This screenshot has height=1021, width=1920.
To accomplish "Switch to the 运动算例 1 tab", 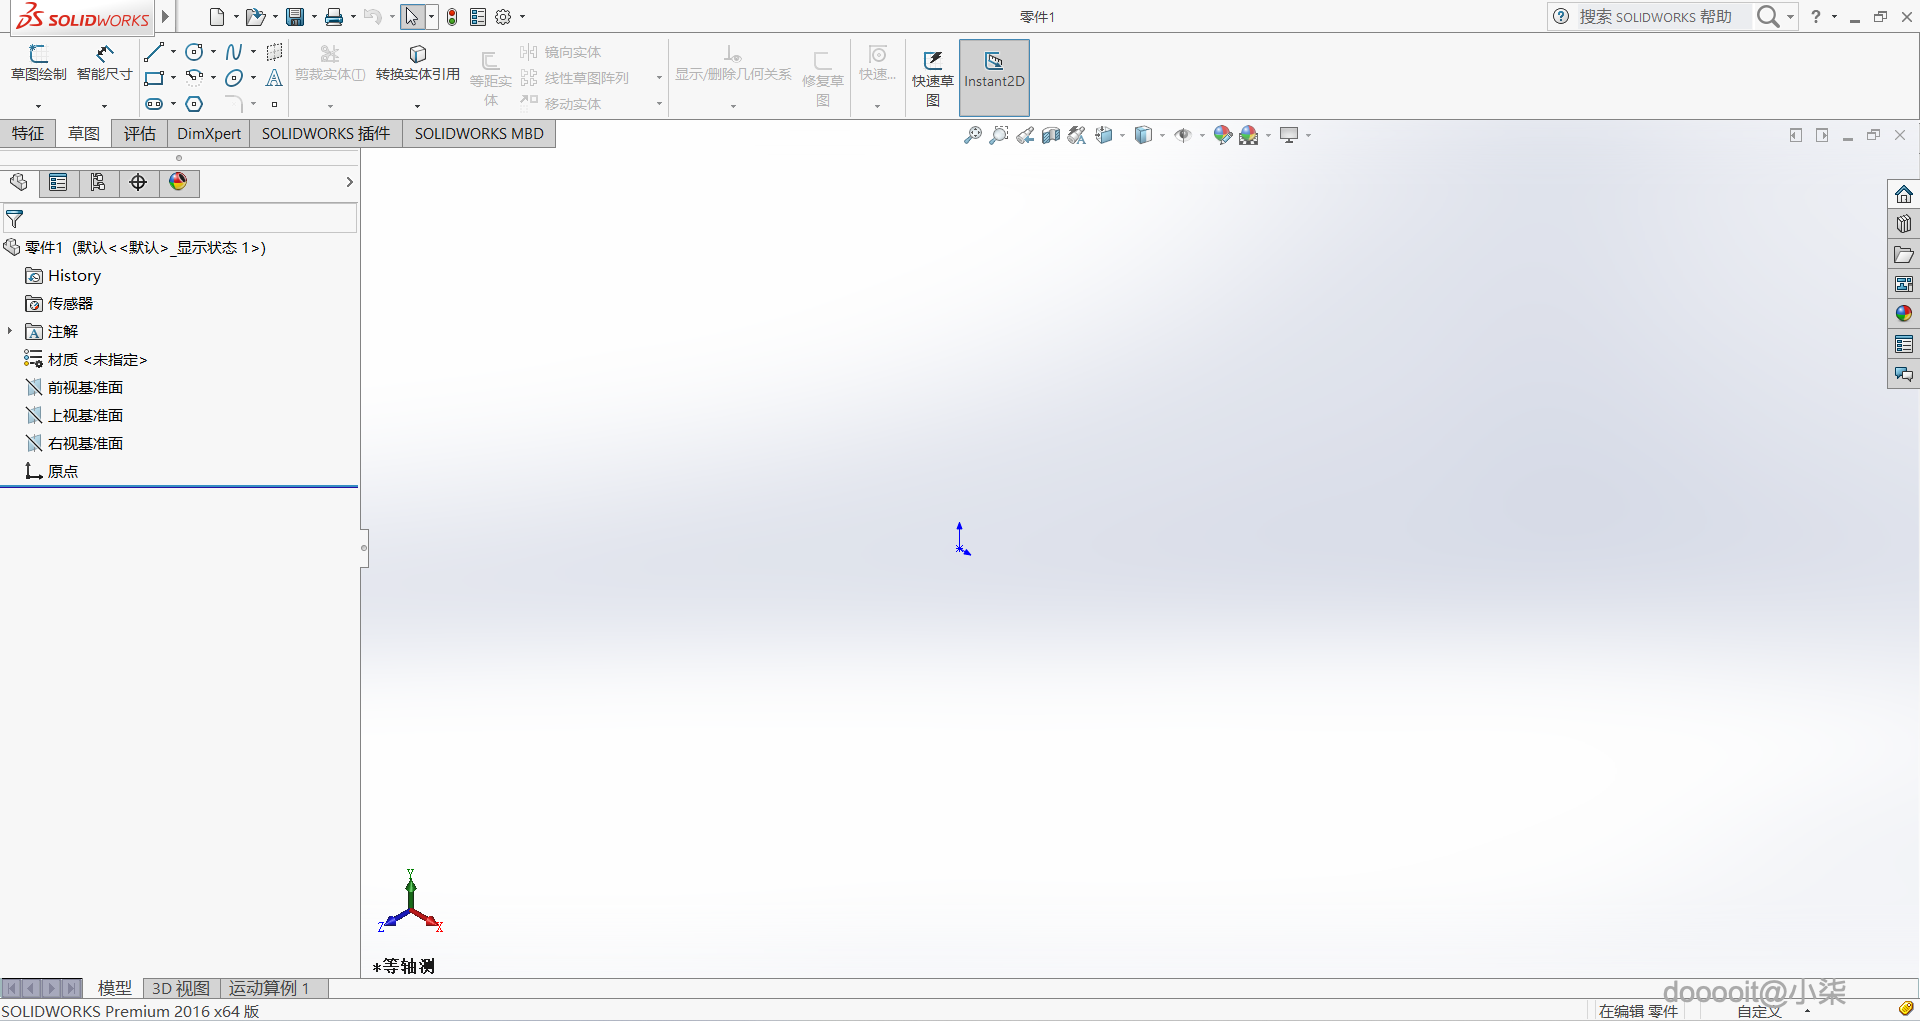I will tap(269, 988).
